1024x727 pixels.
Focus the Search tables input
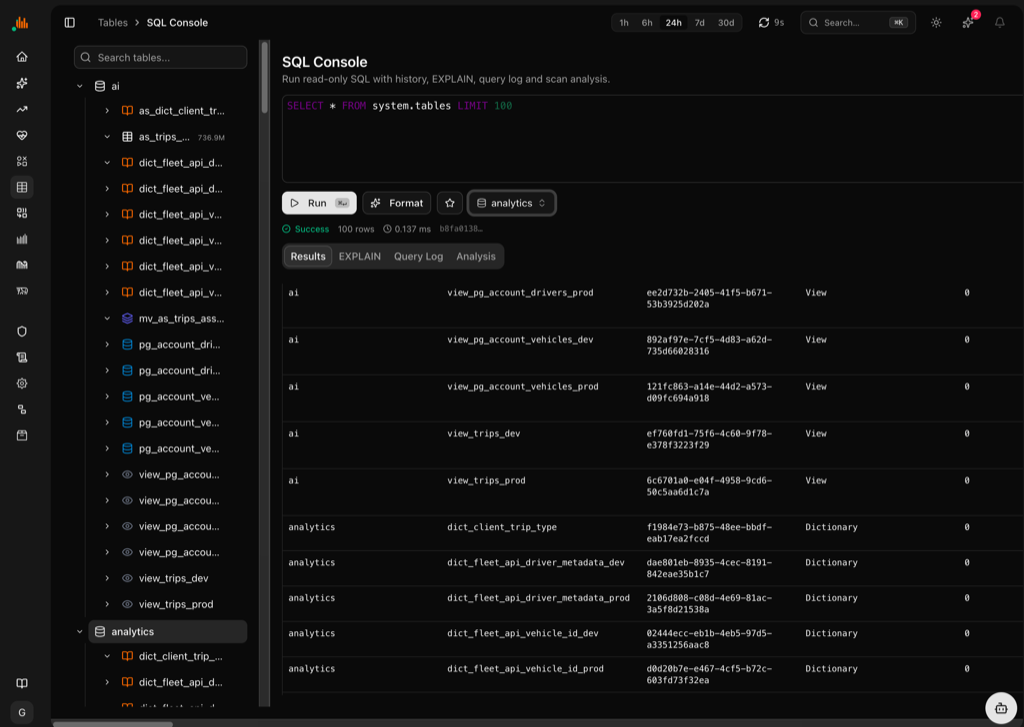[x=161, y=57]
